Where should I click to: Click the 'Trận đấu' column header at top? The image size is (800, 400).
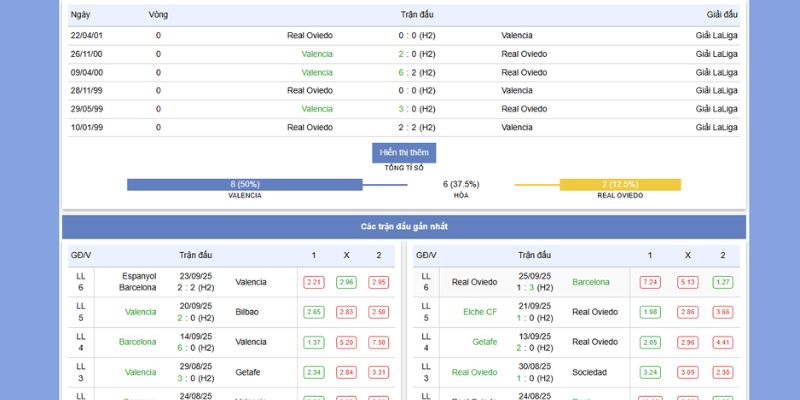point(403,15)
